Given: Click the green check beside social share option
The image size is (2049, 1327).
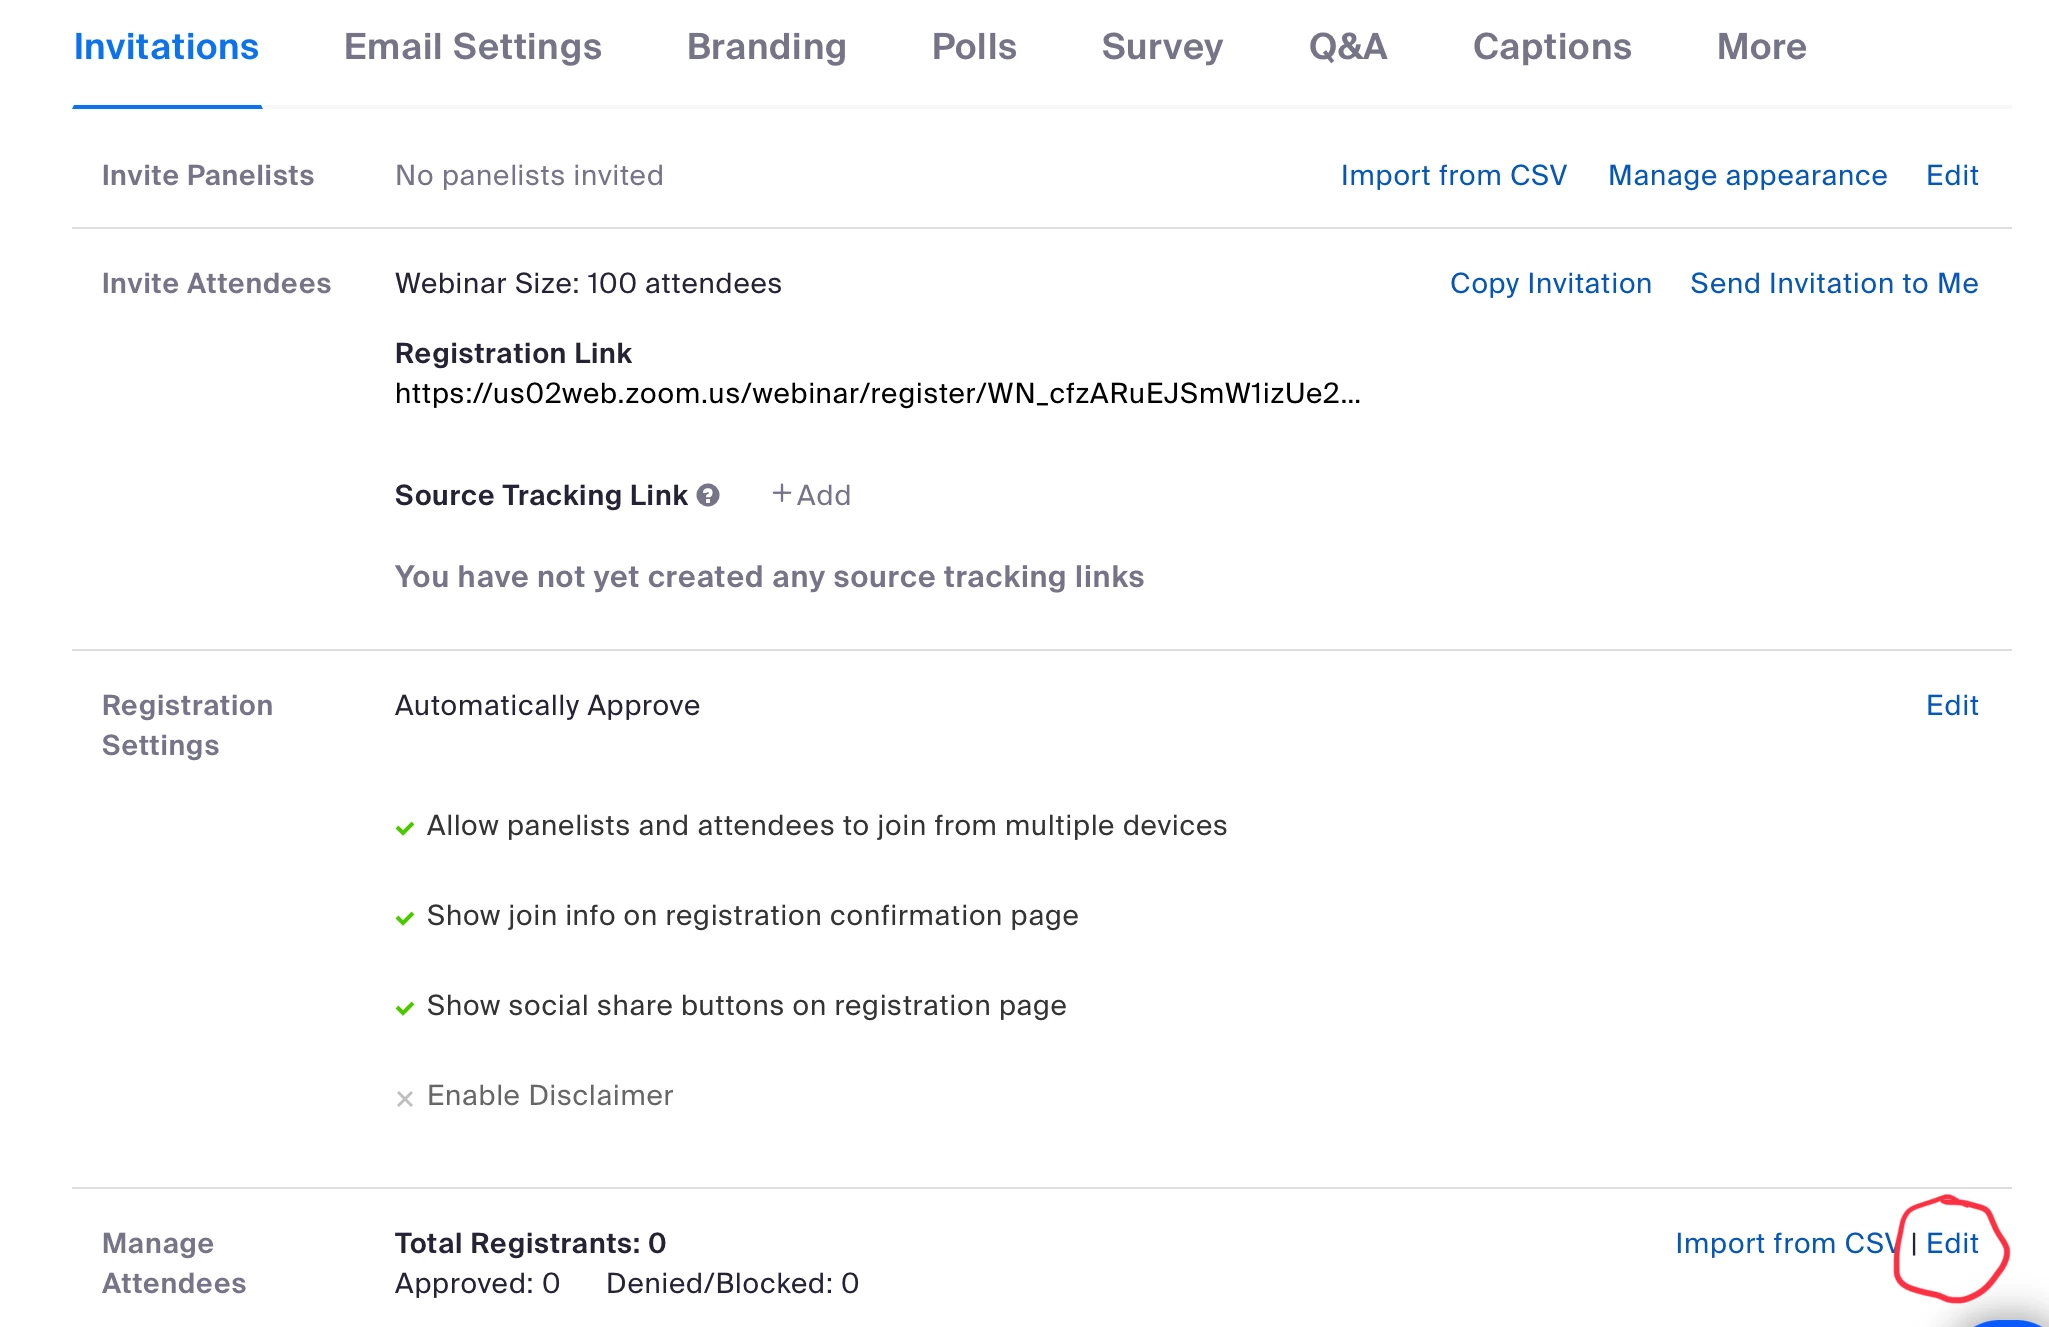Looking at the screenshot, I should pos(405,1008).
